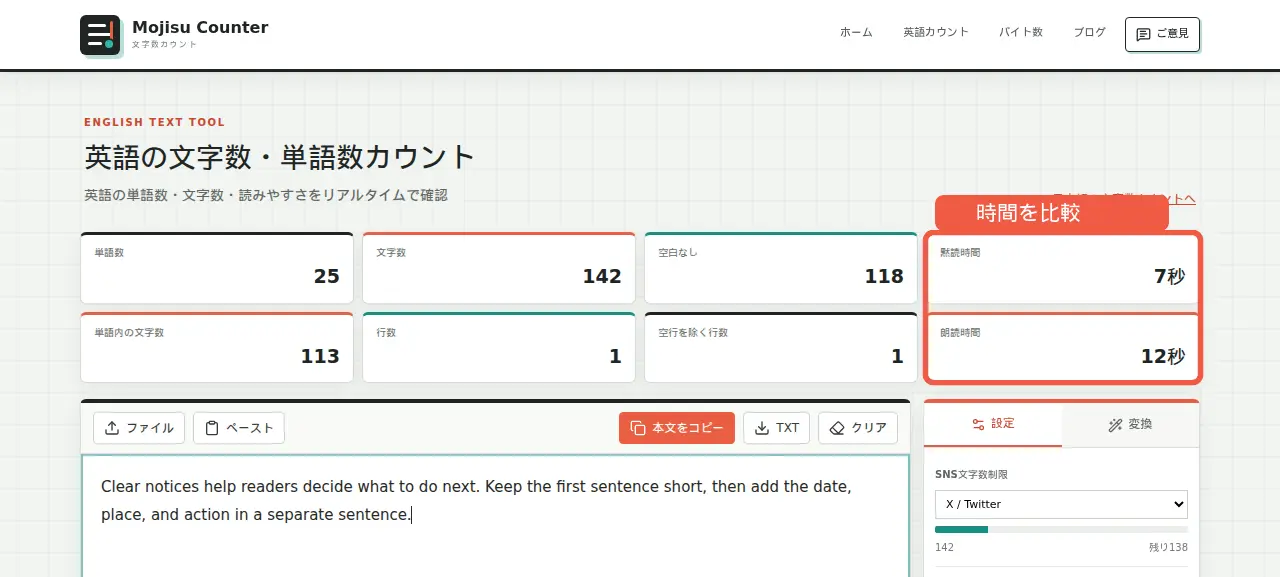This screenshot has width=1280, height=577.
Task: Click the copy icon in 本文をコピー
Action: pyautogui.click(x=638, y=428)
